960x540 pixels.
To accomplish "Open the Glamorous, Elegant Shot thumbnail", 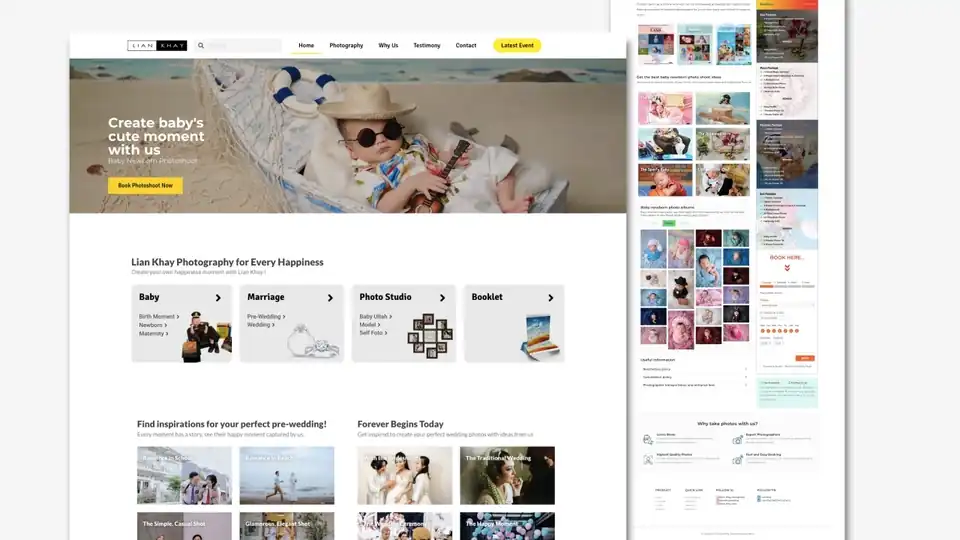I will tap(287, 527).
